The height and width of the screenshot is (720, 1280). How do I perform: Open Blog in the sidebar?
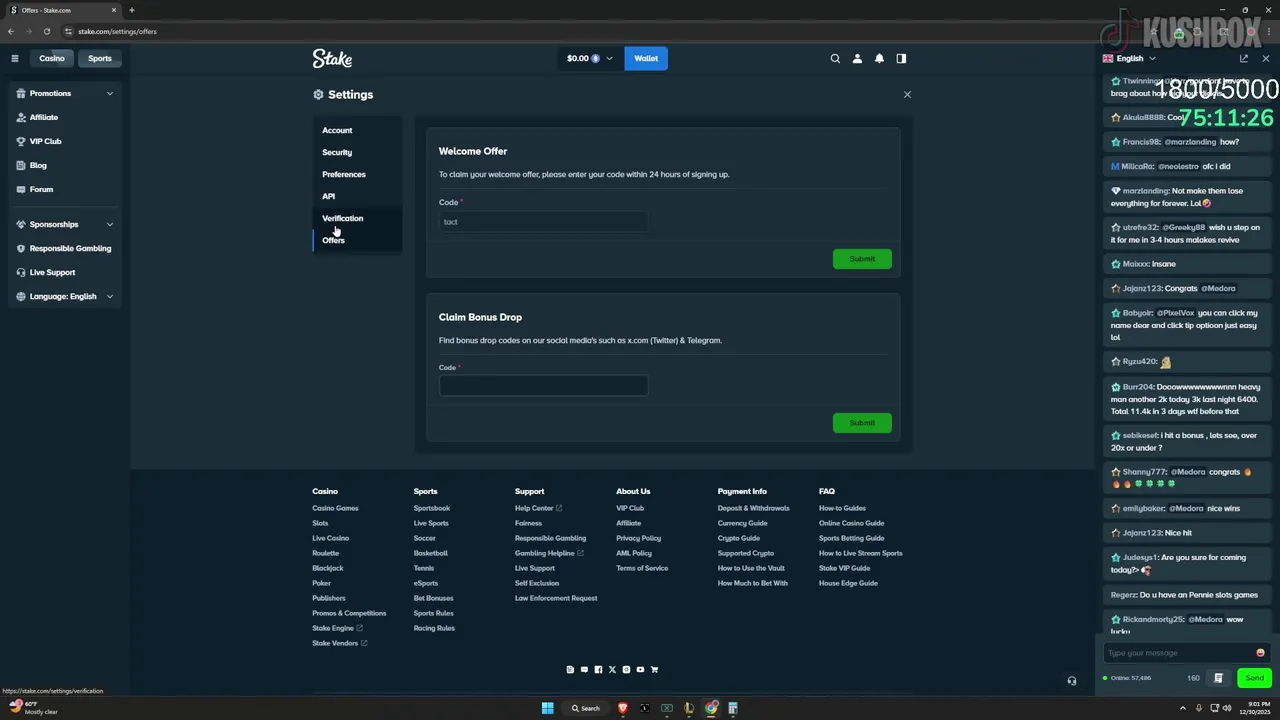tap(38, 165)
